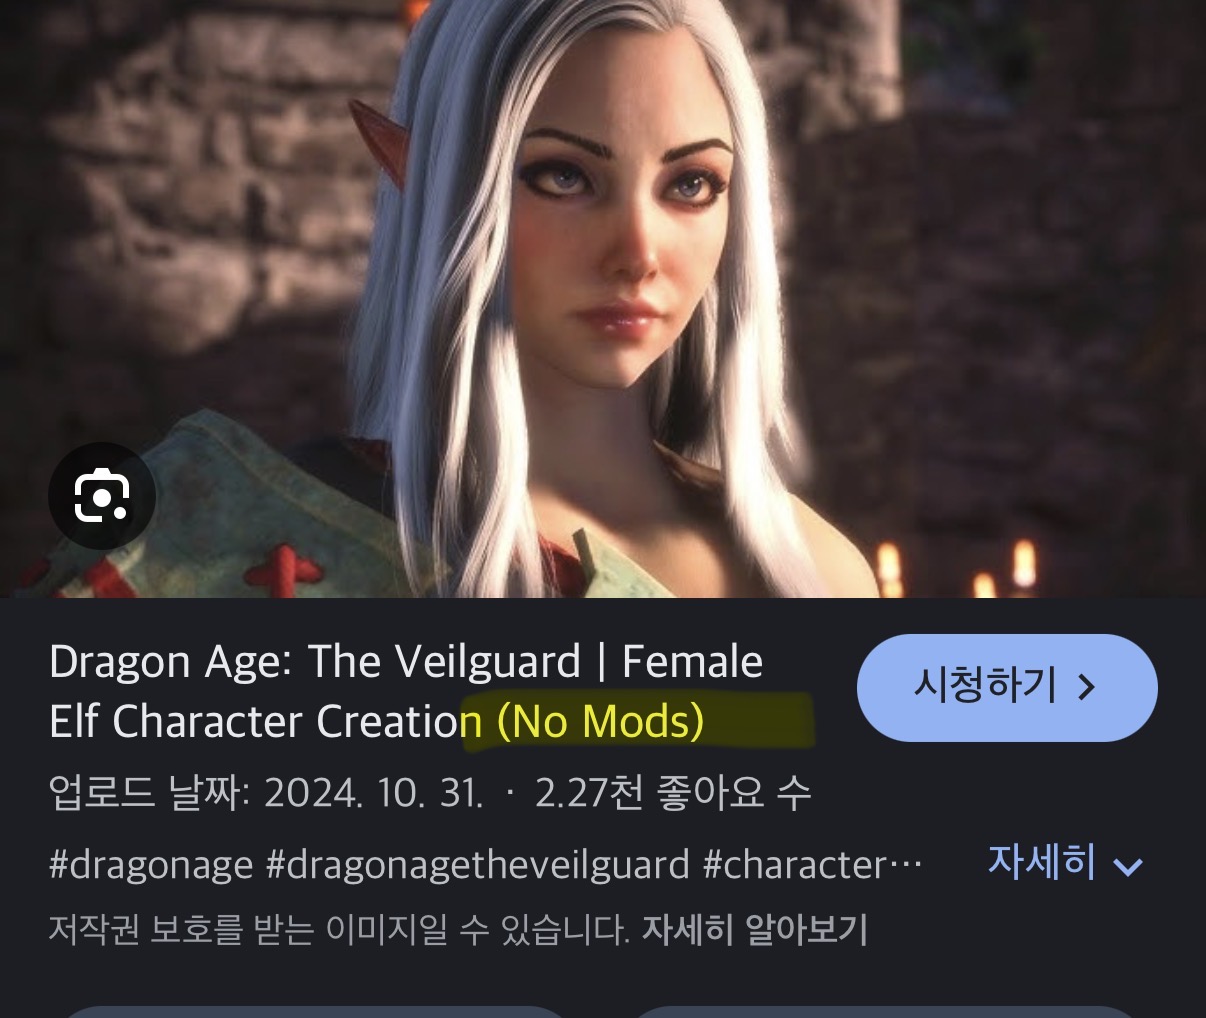Image resolution: width=1206 pixels, height=1018 pixels.
Task: Click the 업로드 날짜 2024. 10. 31. text
Action: [x=266, y=794]
